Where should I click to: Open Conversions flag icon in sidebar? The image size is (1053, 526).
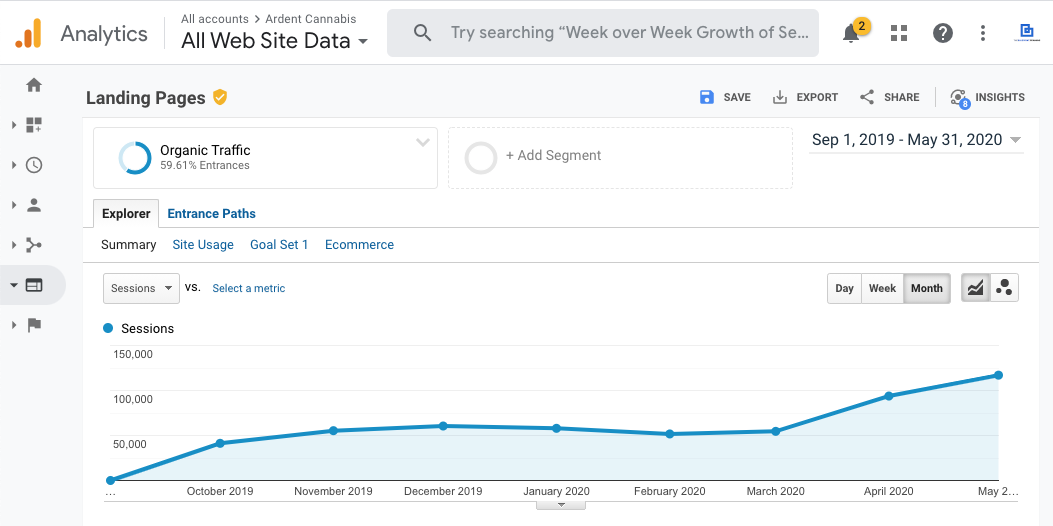pos(34,325)
